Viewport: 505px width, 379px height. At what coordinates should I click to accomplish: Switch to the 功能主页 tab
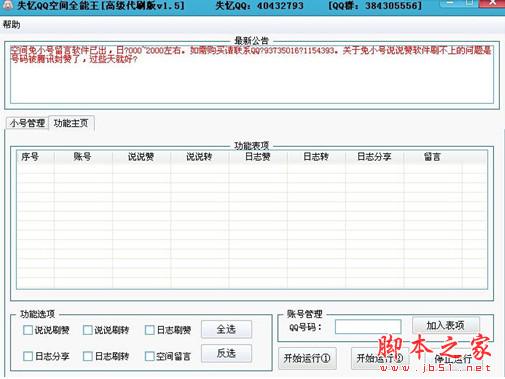(71, 123)
